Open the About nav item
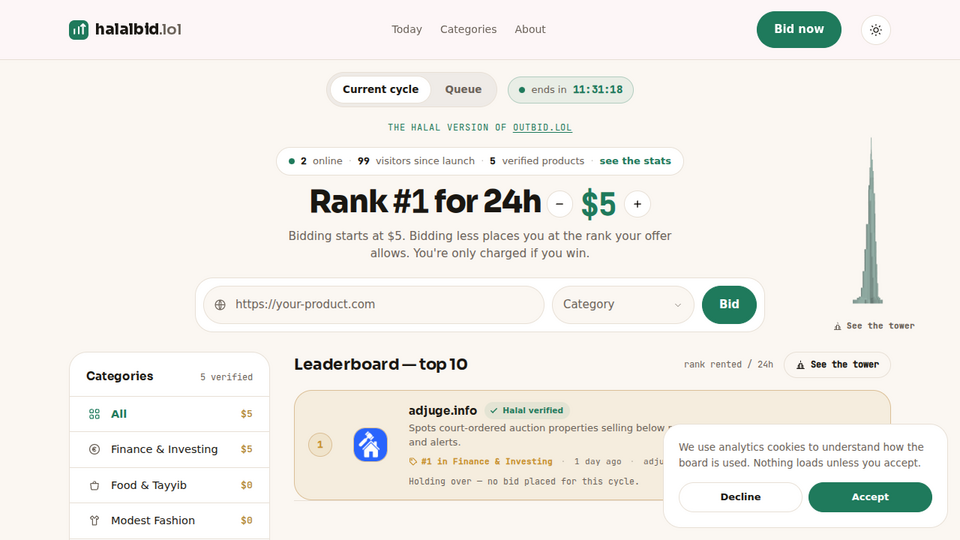The height and width of the screenshot is (540, 960). pos(530,29)
